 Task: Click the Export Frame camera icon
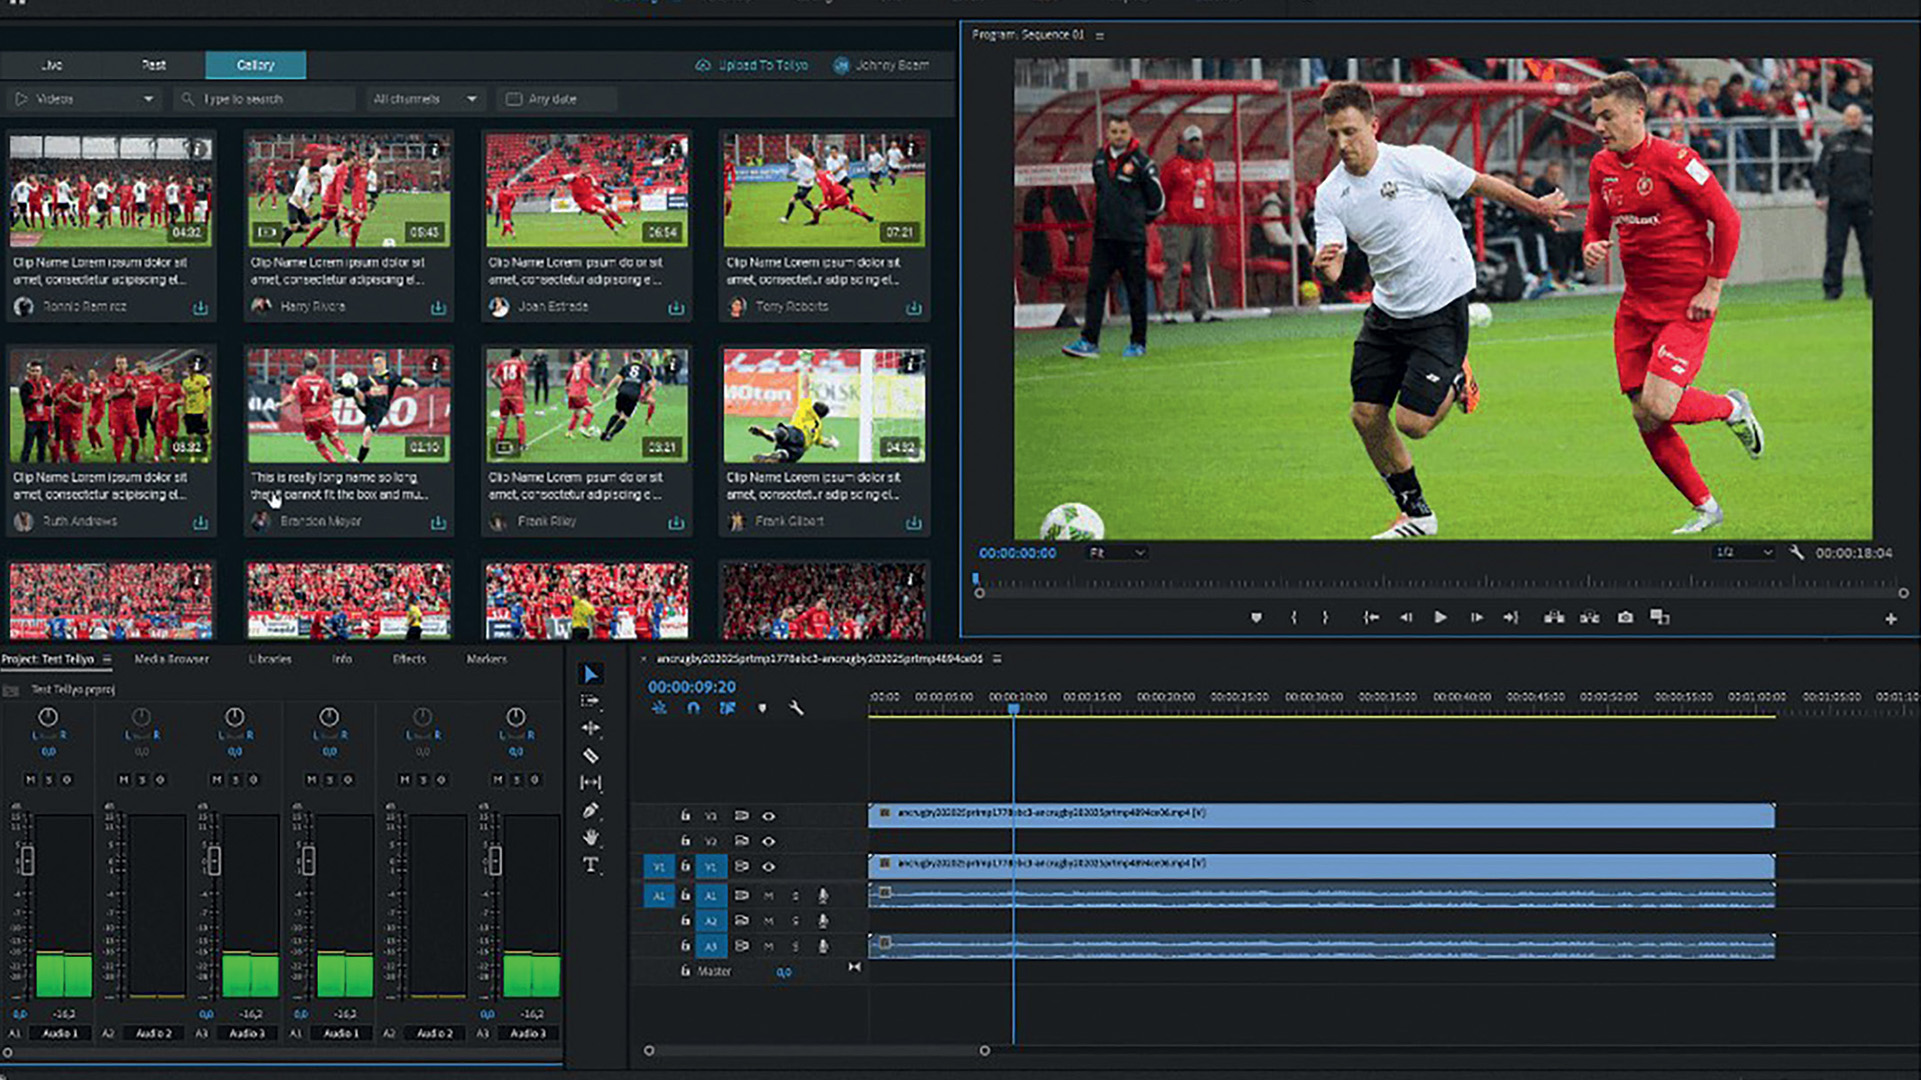tap(1625, 618)
